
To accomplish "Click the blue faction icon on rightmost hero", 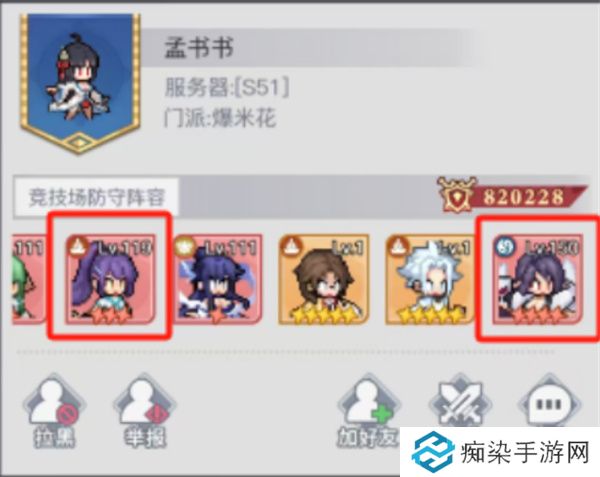I will tap(505, 247).
